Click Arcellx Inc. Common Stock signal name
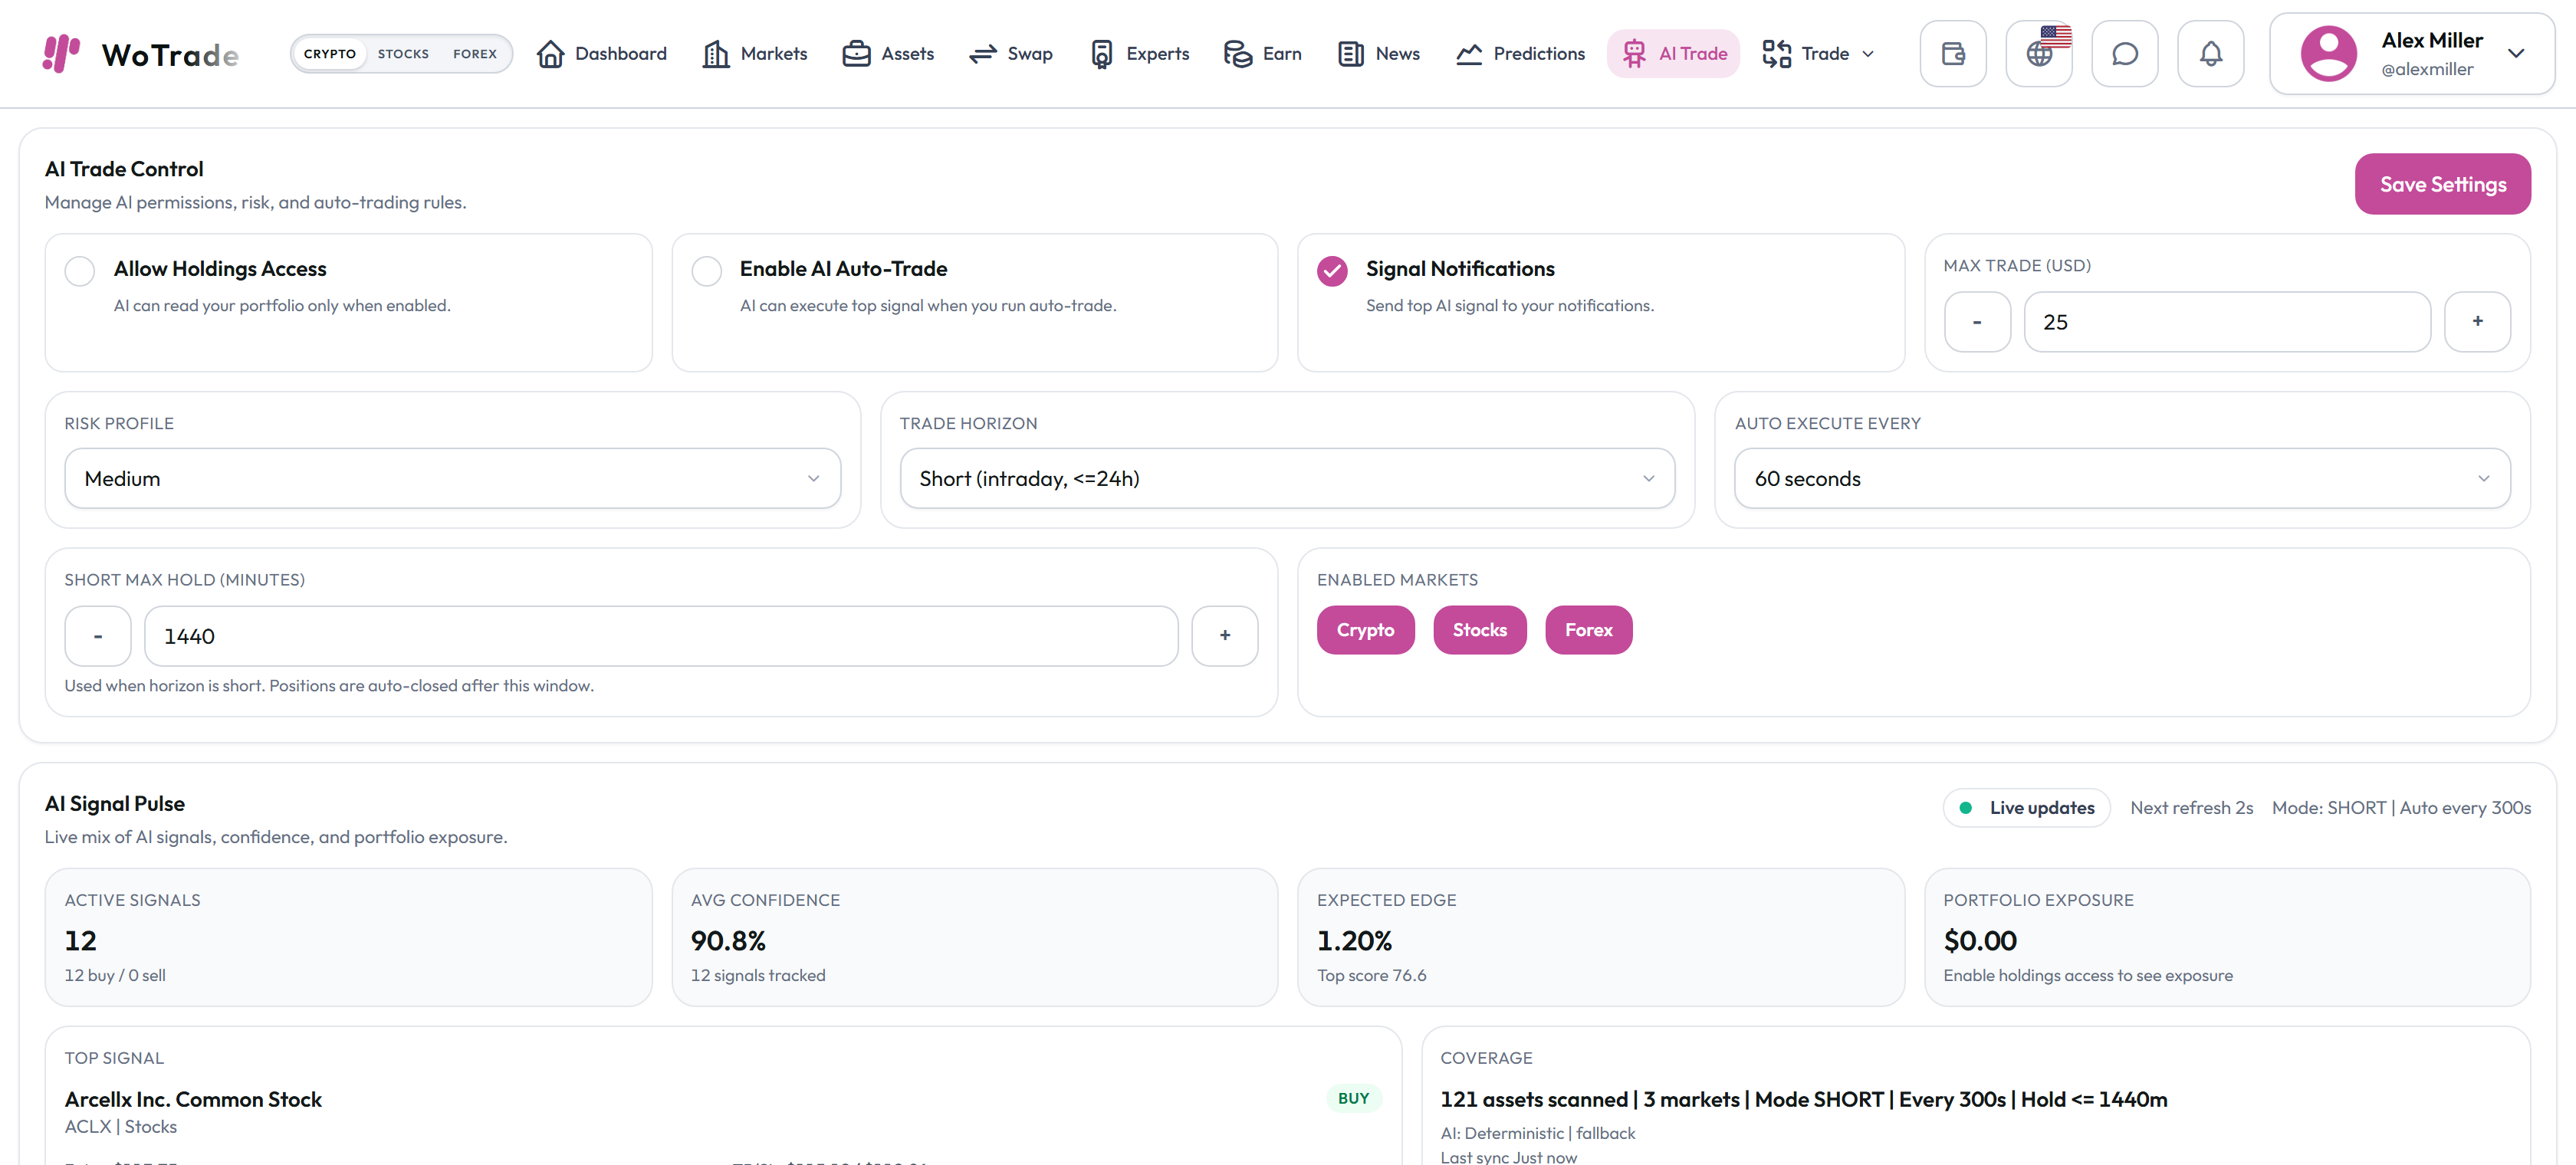 (193, 1099)
